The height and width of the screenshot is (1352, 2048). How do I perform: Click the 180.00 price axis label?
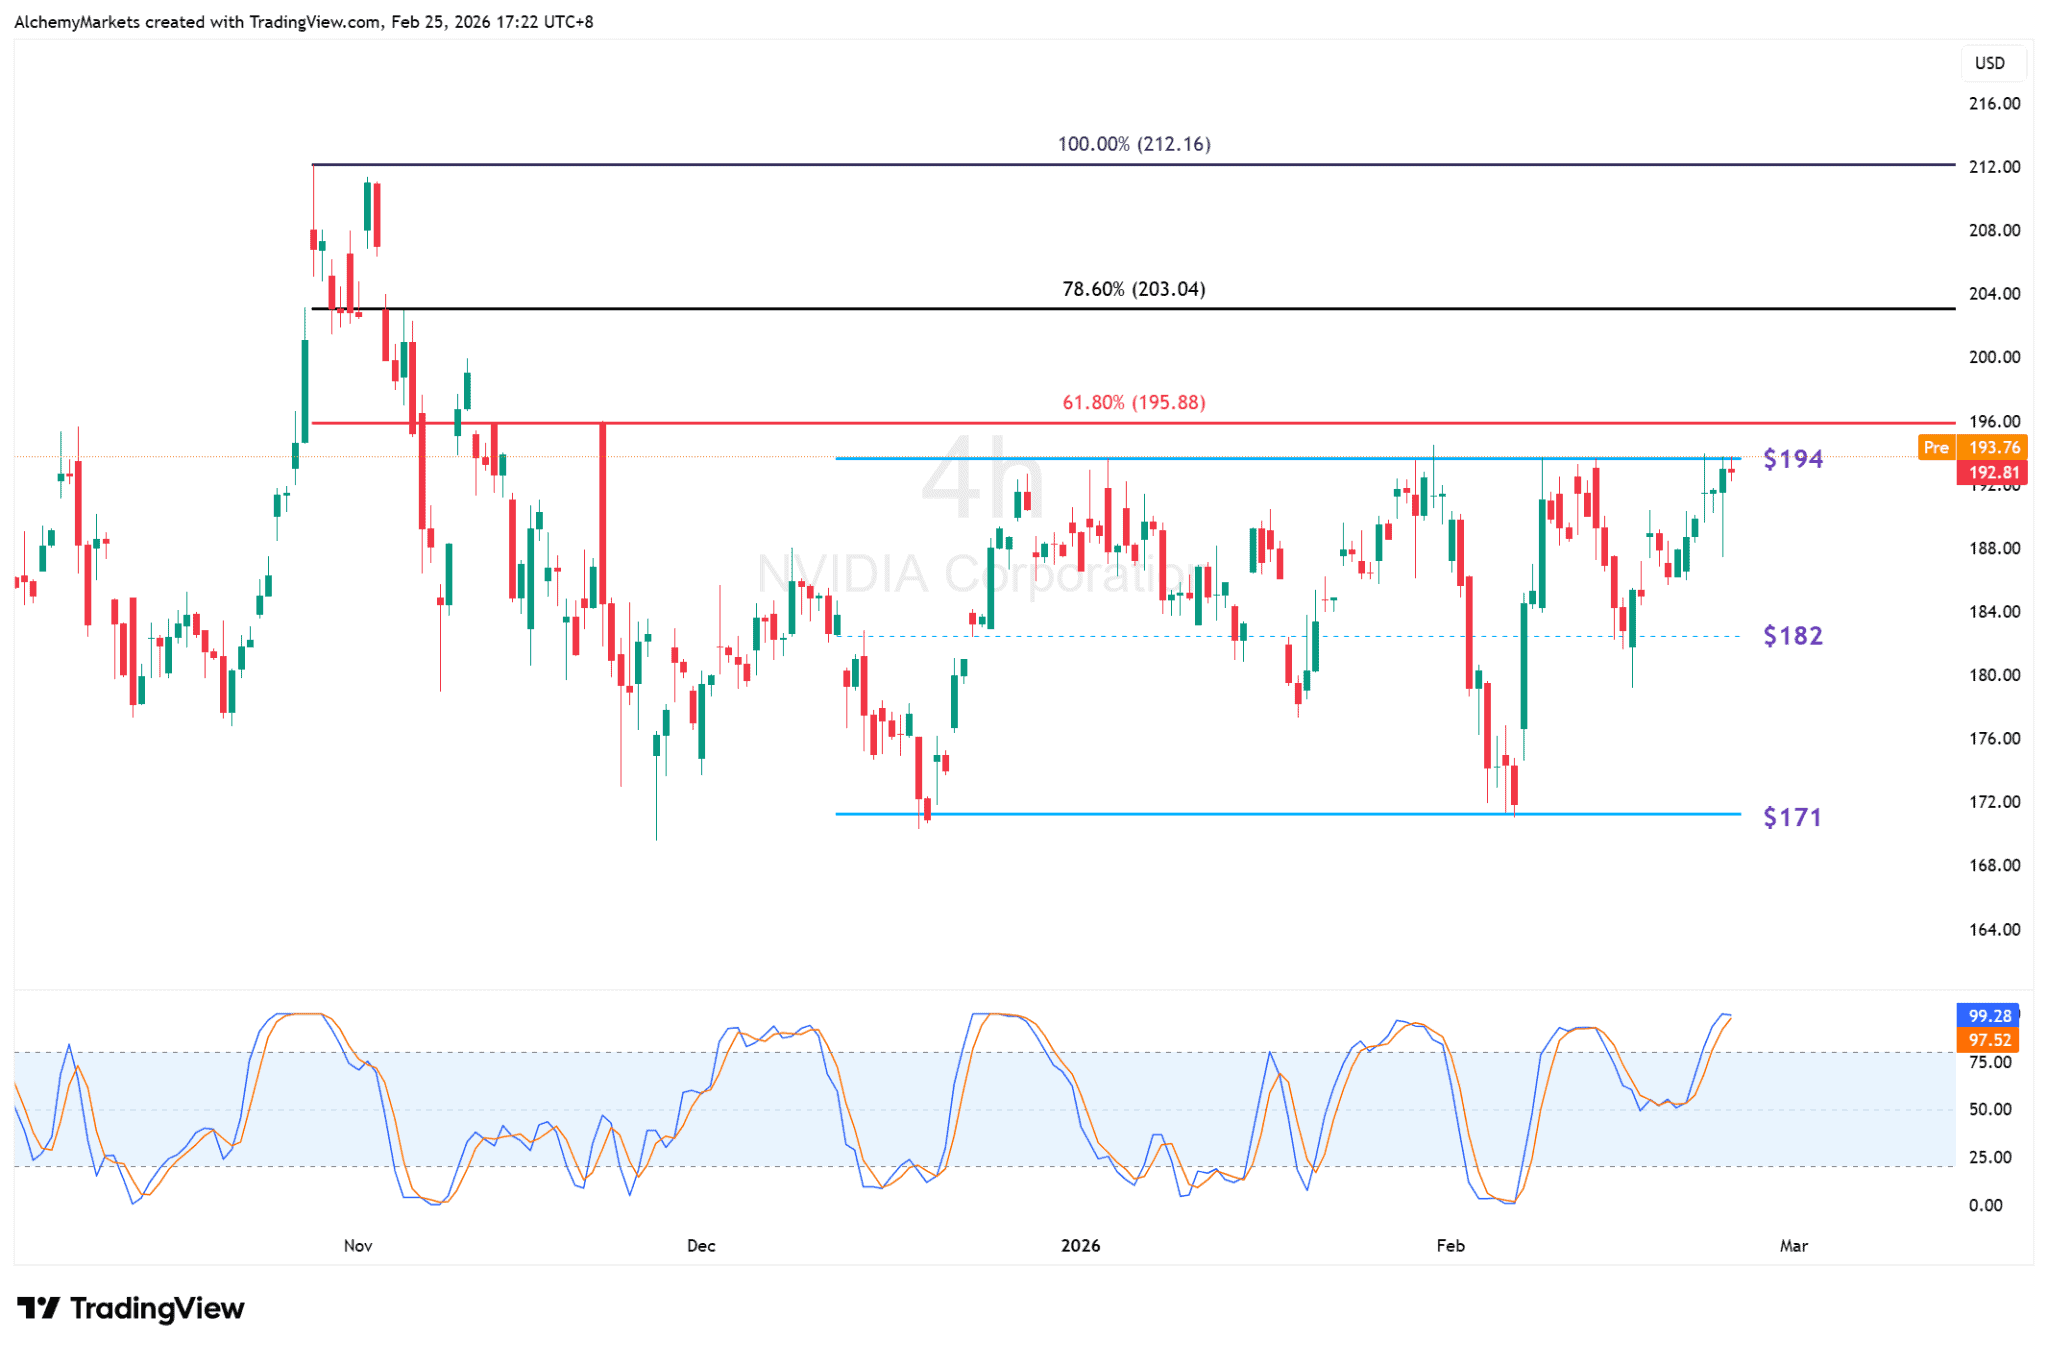point(1994,676)
